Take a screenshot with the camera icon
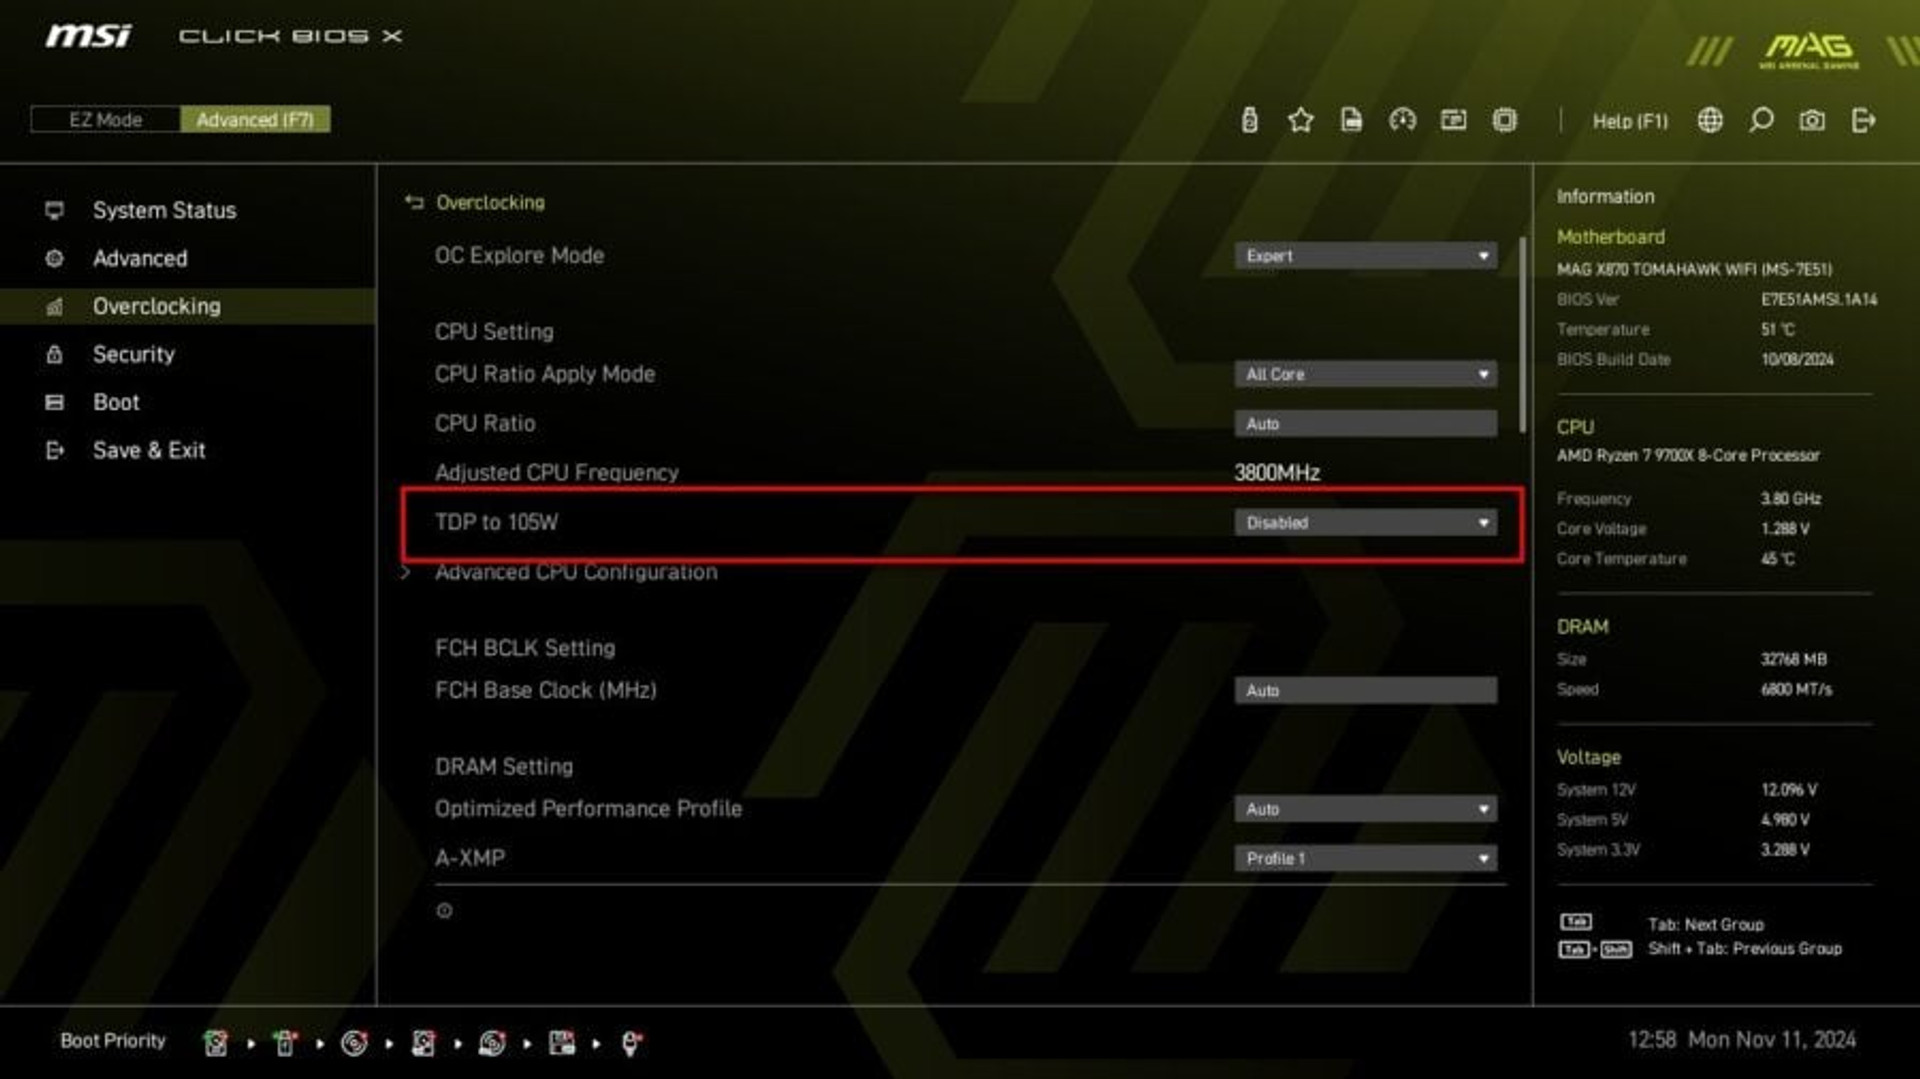This screenshot has width=1920, height=1079. [1812, 121]
